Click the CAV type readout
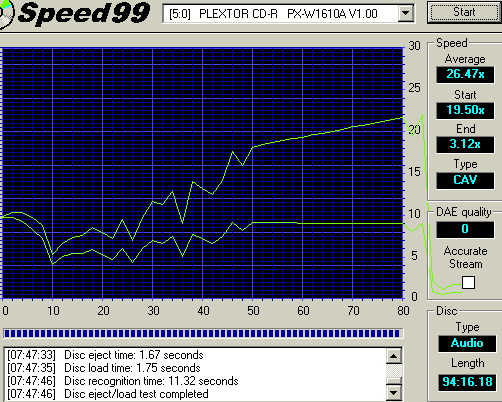502x402 pixels. click(x=465, y=180)
